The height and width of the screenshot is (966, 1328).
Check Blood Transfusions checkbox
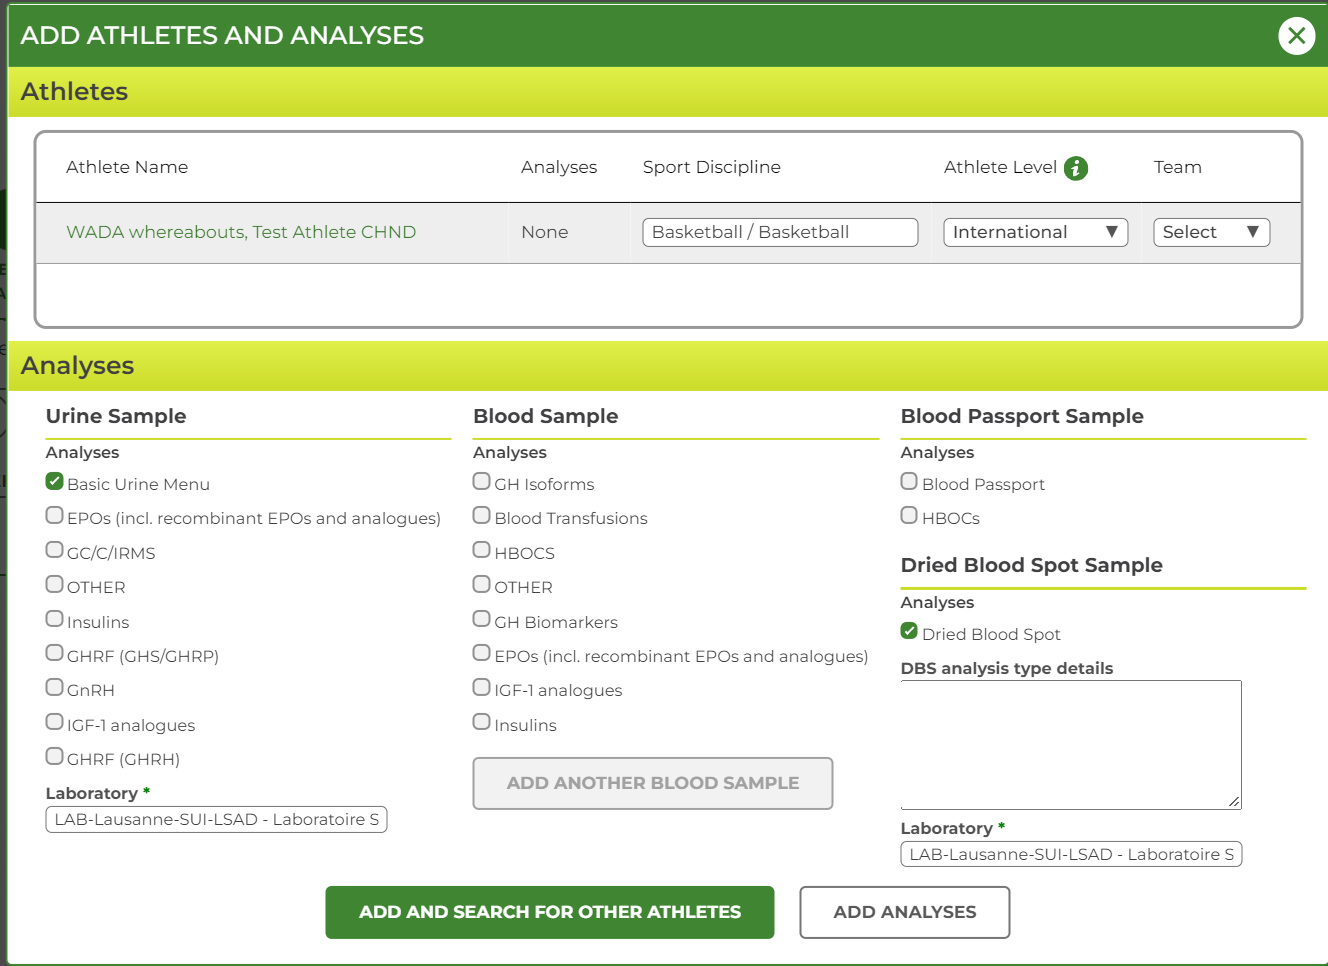(x=482, y=515)
